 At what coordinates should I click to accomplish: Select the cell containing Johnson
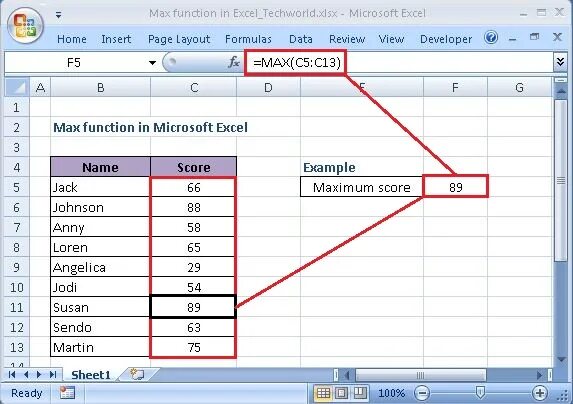click(100, 207)
